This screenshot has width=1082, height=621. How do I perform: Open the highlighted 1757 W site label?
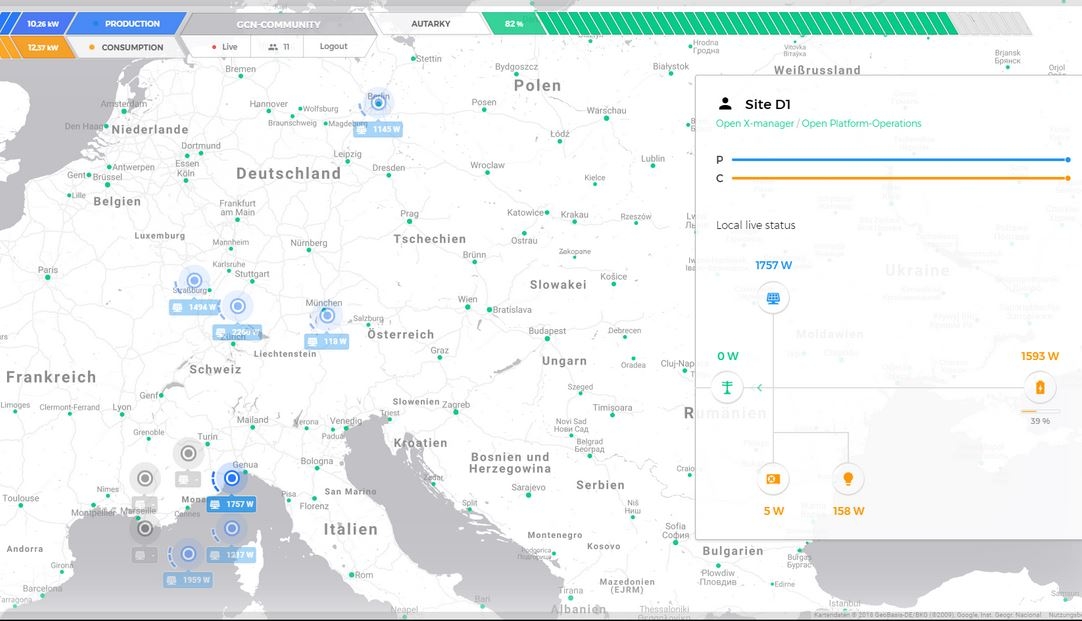click(232, 504)
